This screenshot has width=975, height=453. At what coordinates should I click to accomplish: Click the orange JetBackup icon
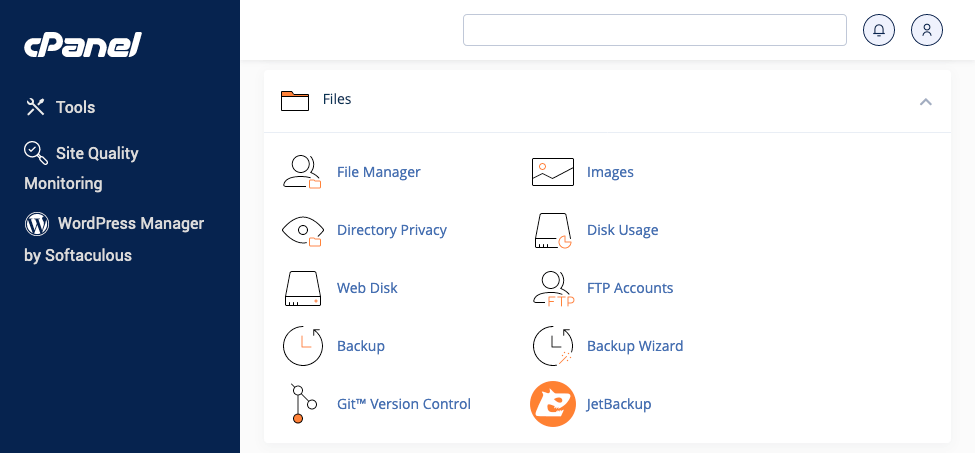553,404
